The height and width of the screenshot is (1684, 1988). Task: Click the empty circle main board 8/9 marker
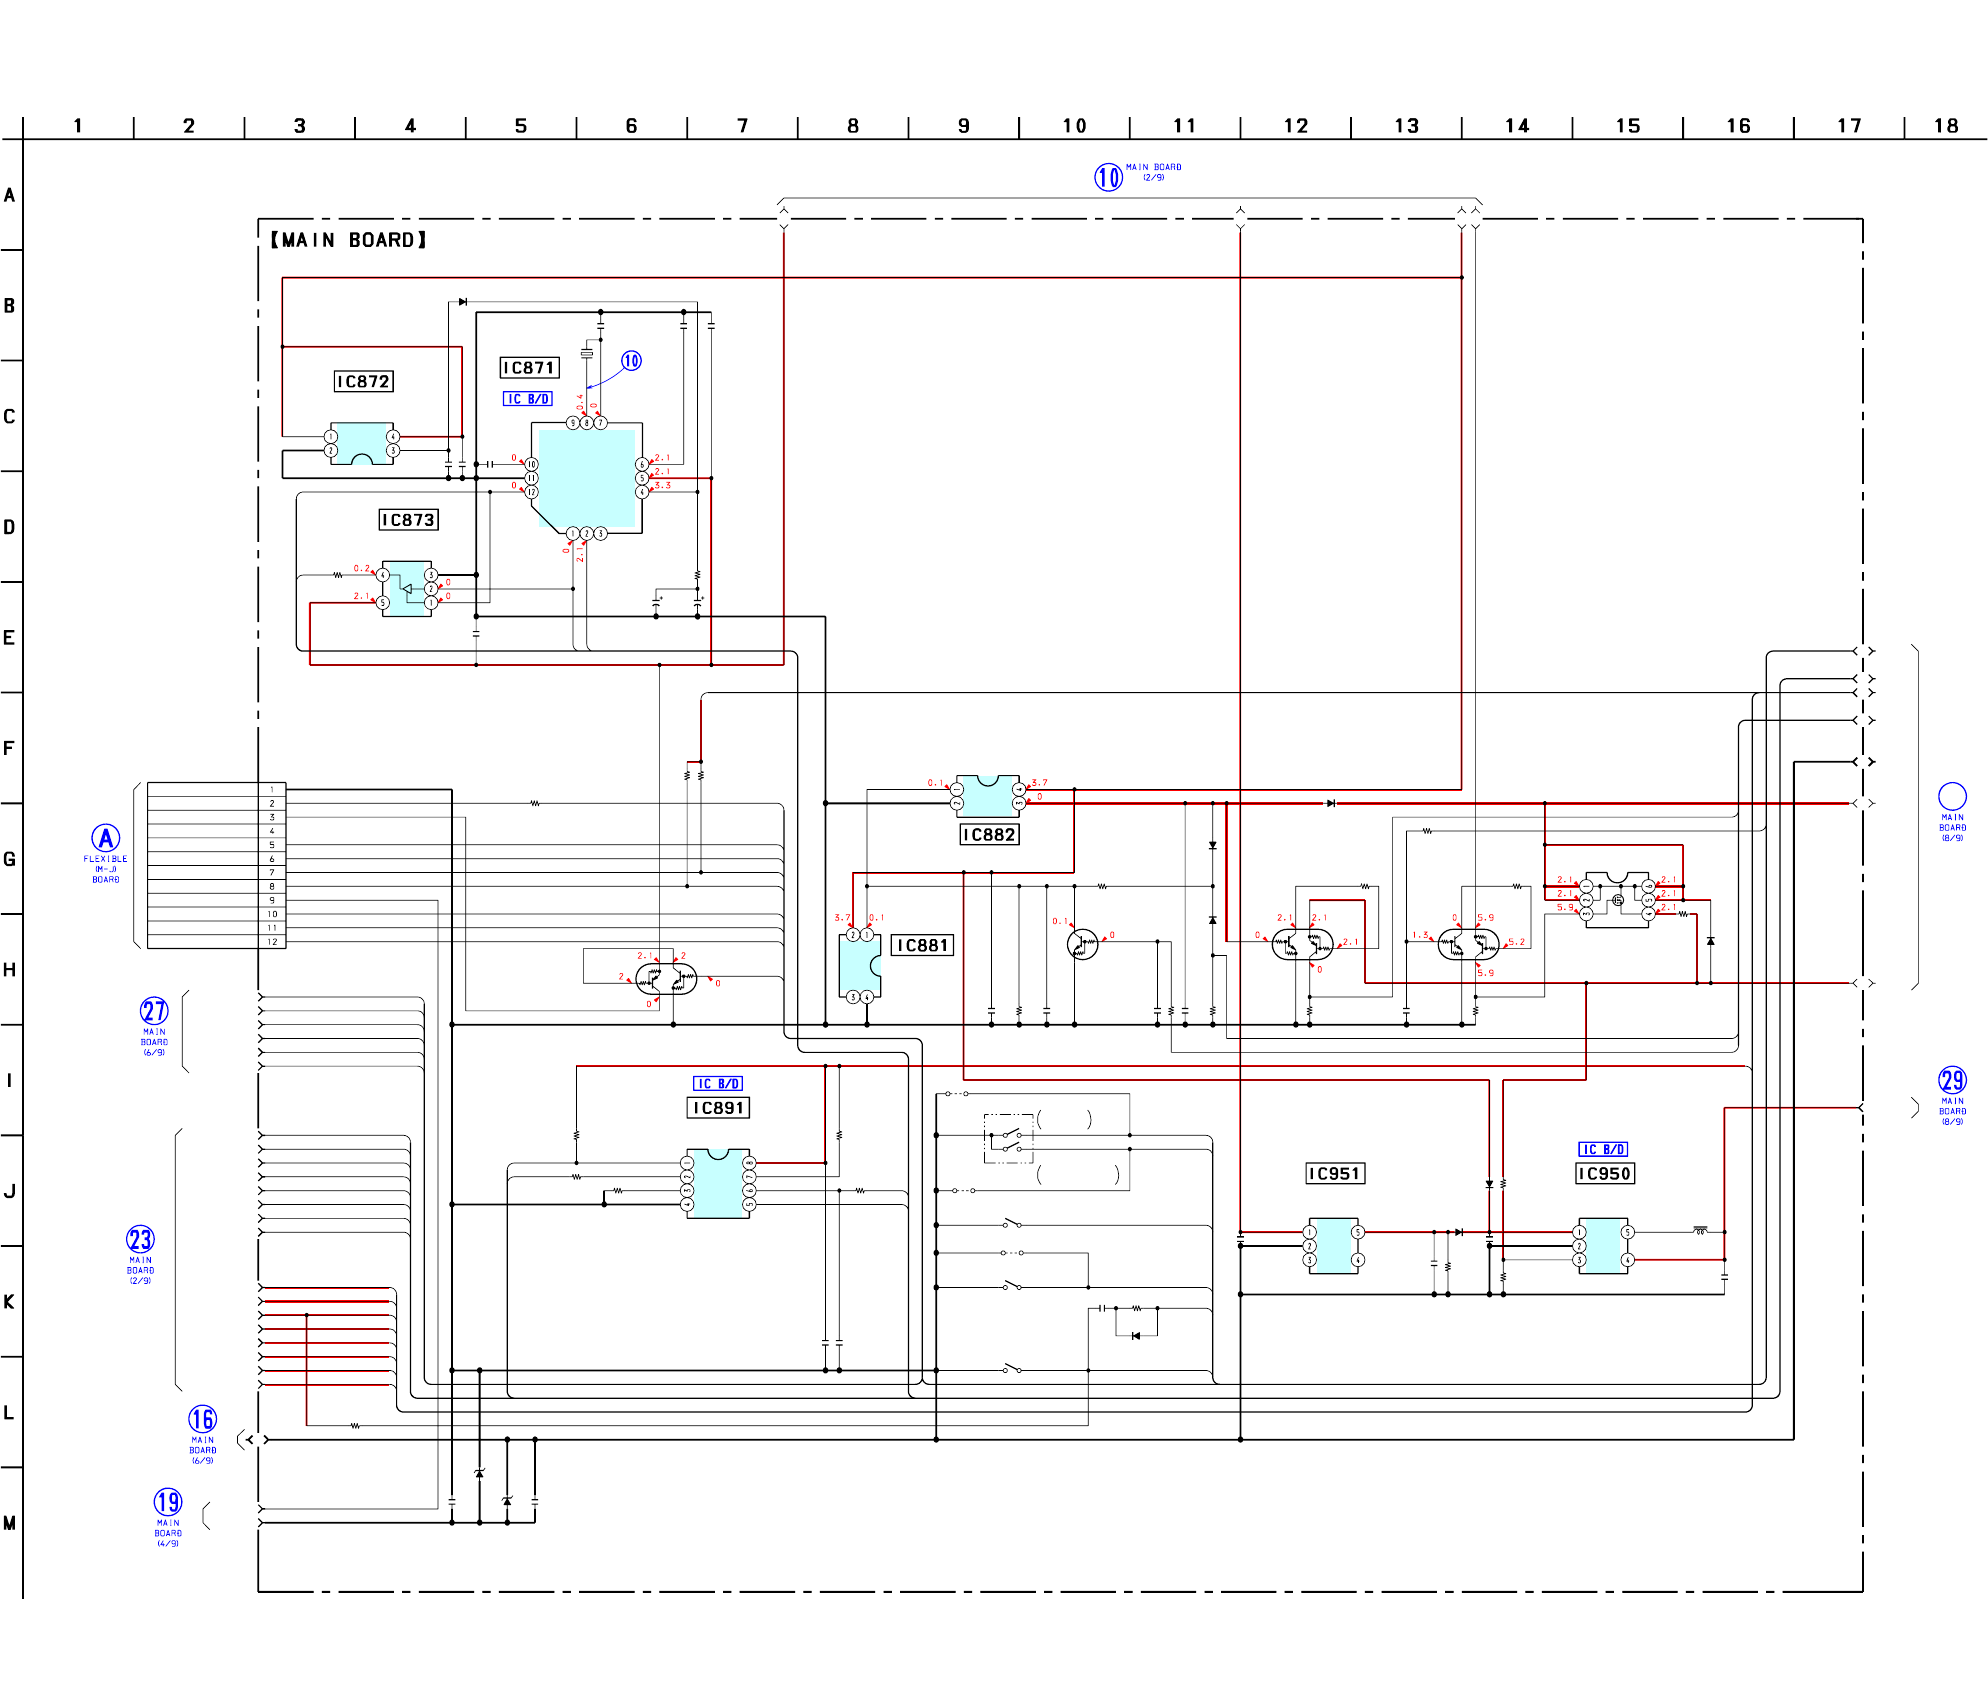coord(1952,796)
